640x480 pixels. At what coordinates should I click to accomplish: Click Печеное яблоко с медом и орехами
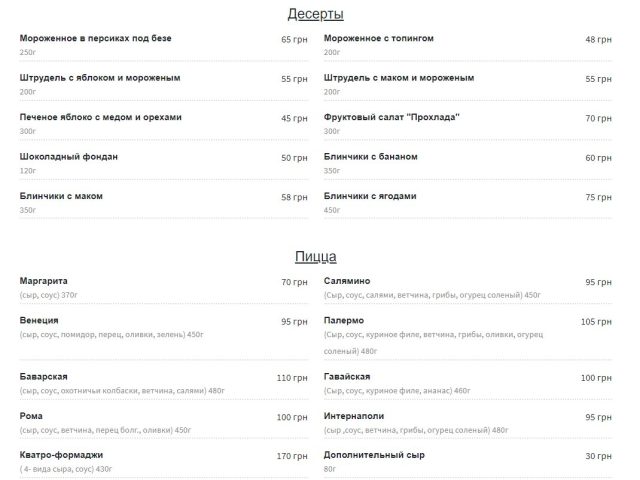tap(101, 118)
